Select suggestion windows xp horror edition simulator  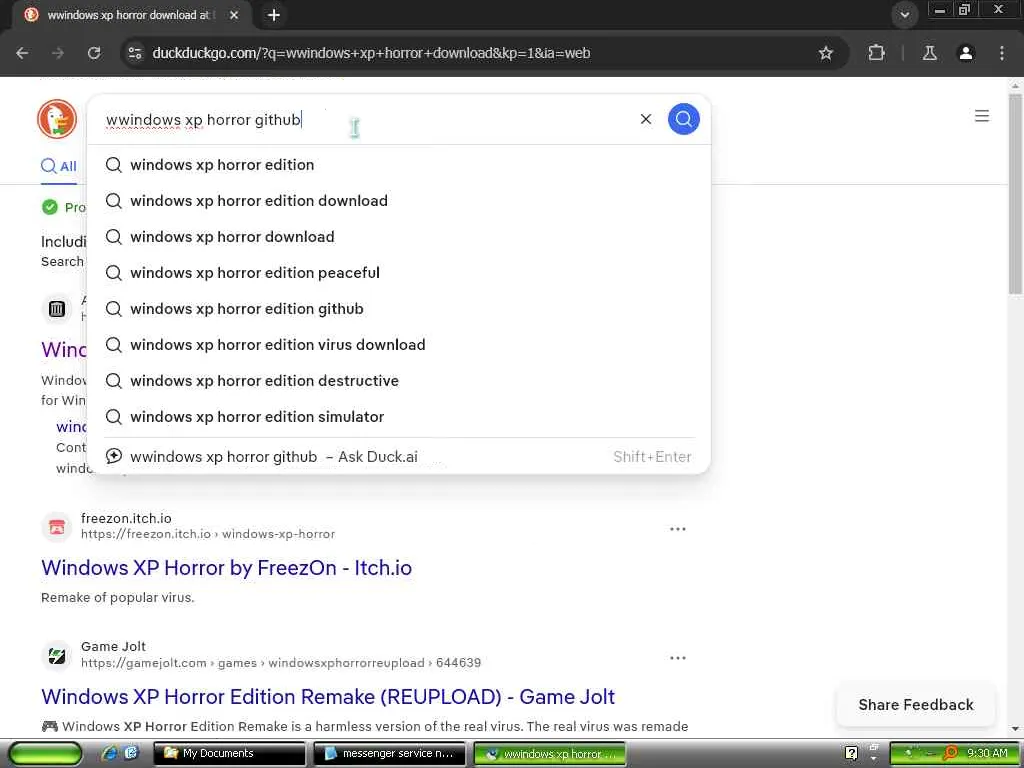tap(398, 416)
